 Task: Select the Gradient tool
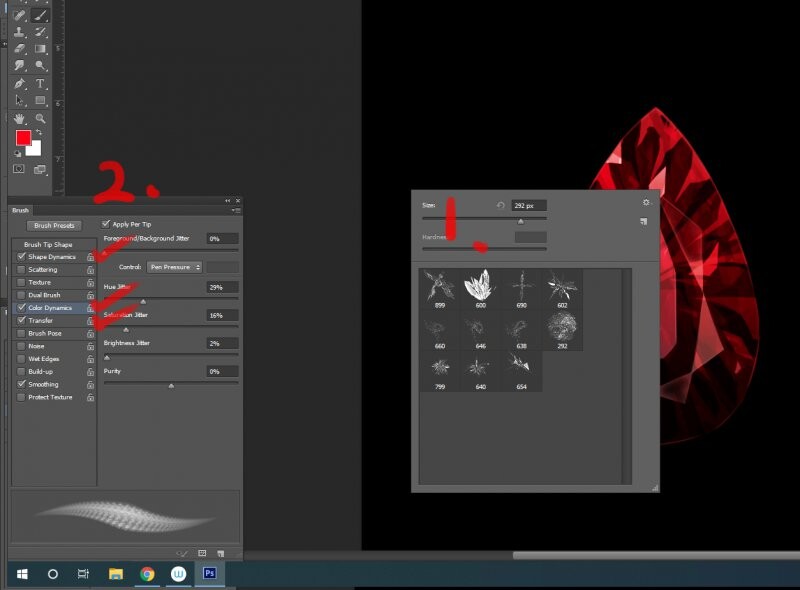(x=41, y=48)
